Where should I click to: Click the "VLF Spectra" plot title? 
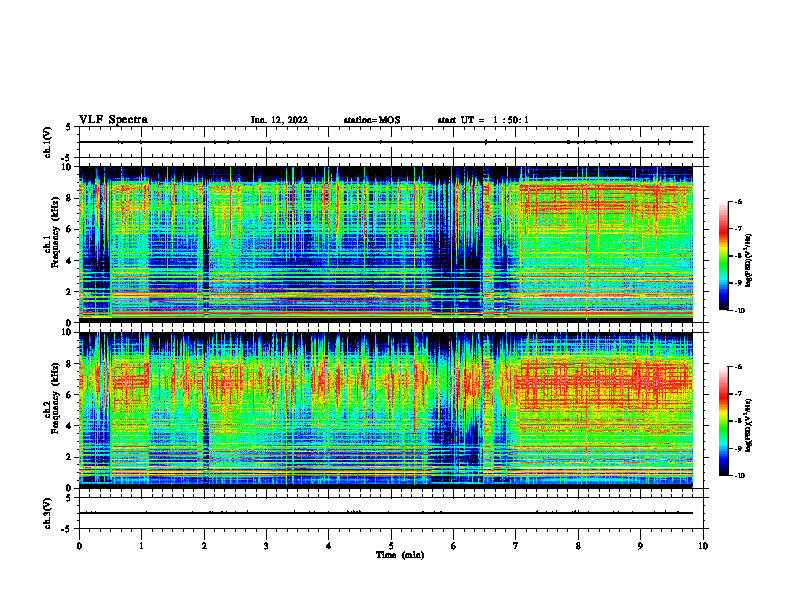click(113, 120)
